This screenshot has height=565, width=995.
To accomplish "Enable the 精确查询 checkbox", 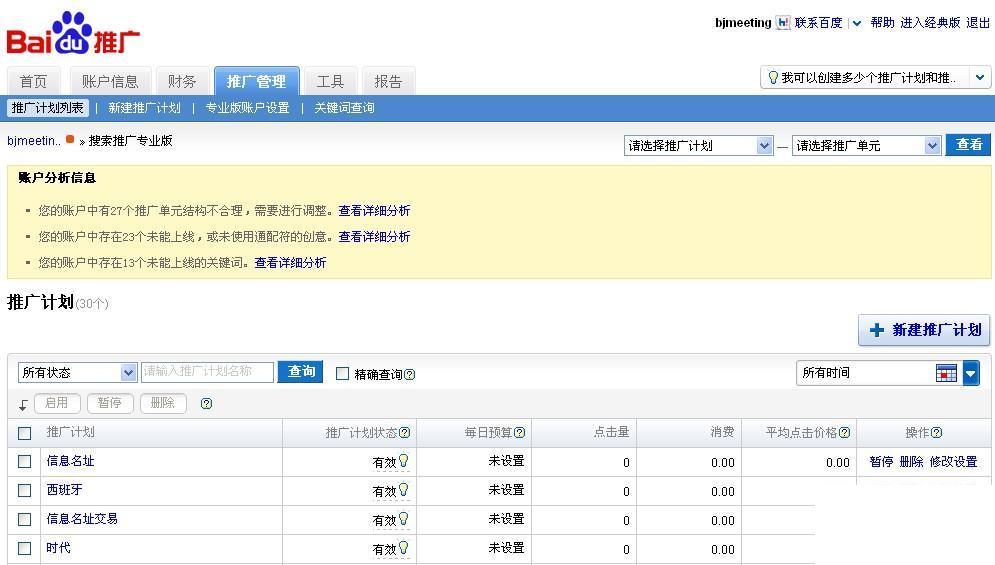I will [342, 373].
